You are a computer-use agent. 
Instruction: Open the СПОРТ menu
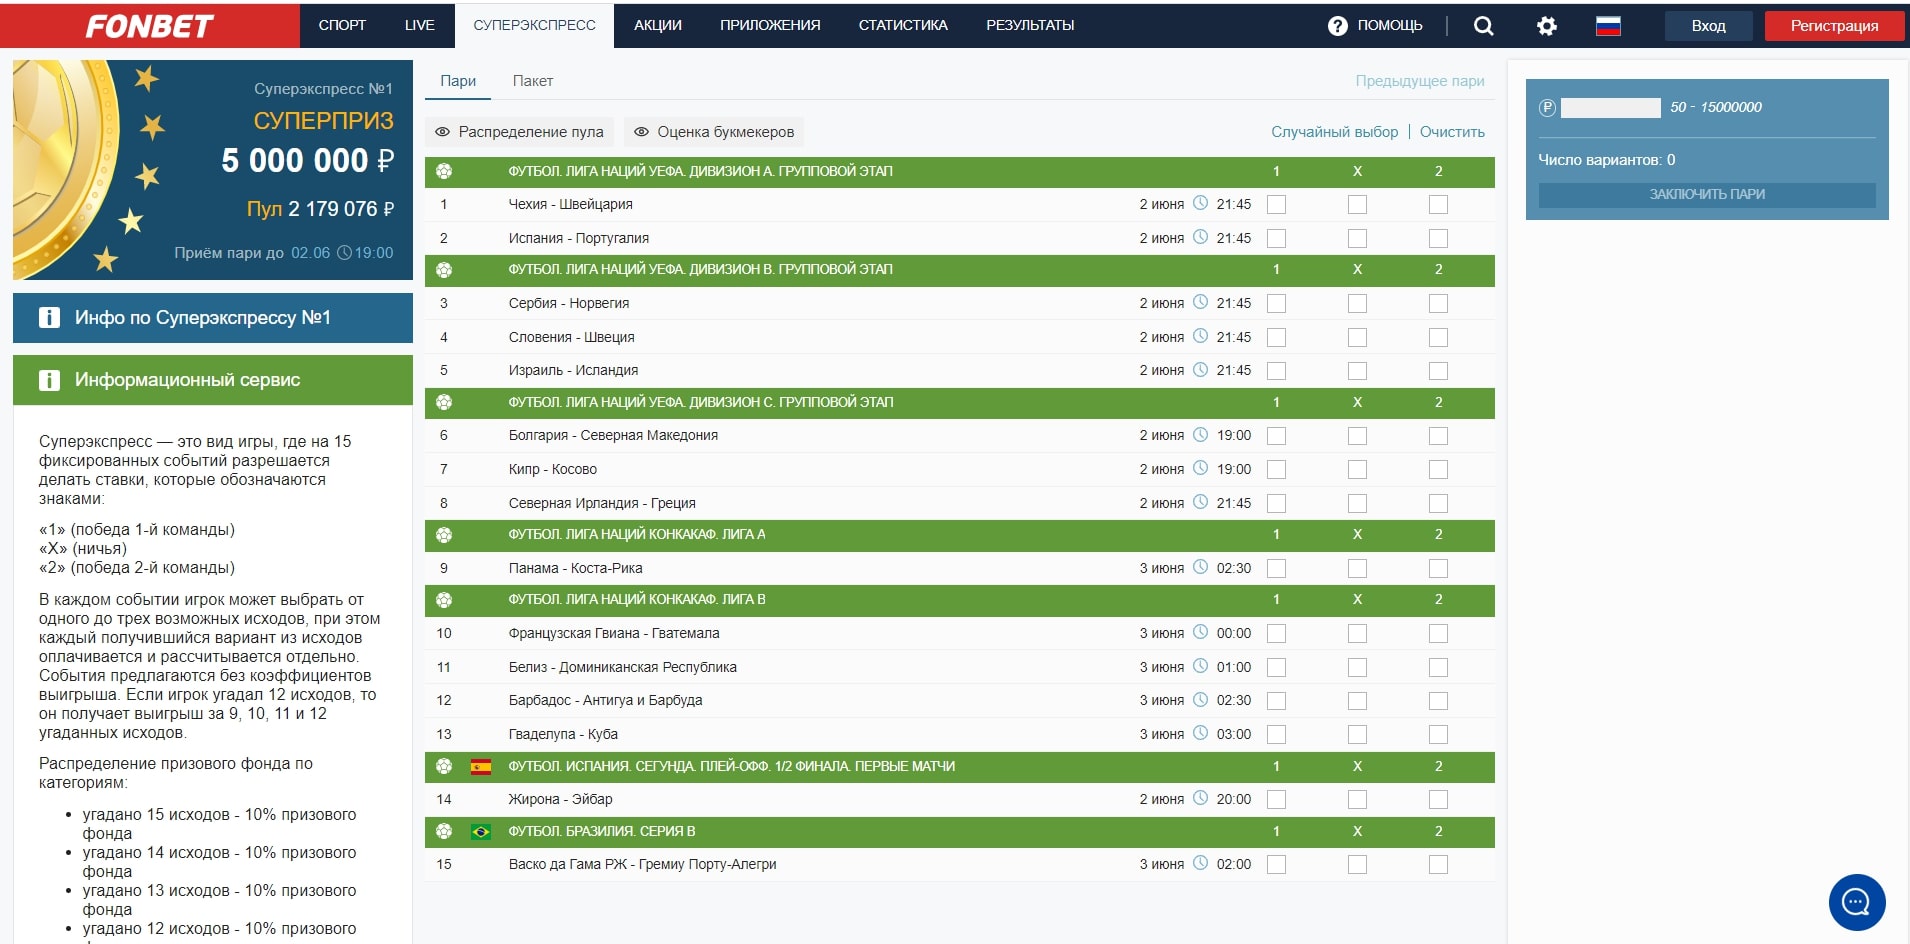click(x=342, y=25)
